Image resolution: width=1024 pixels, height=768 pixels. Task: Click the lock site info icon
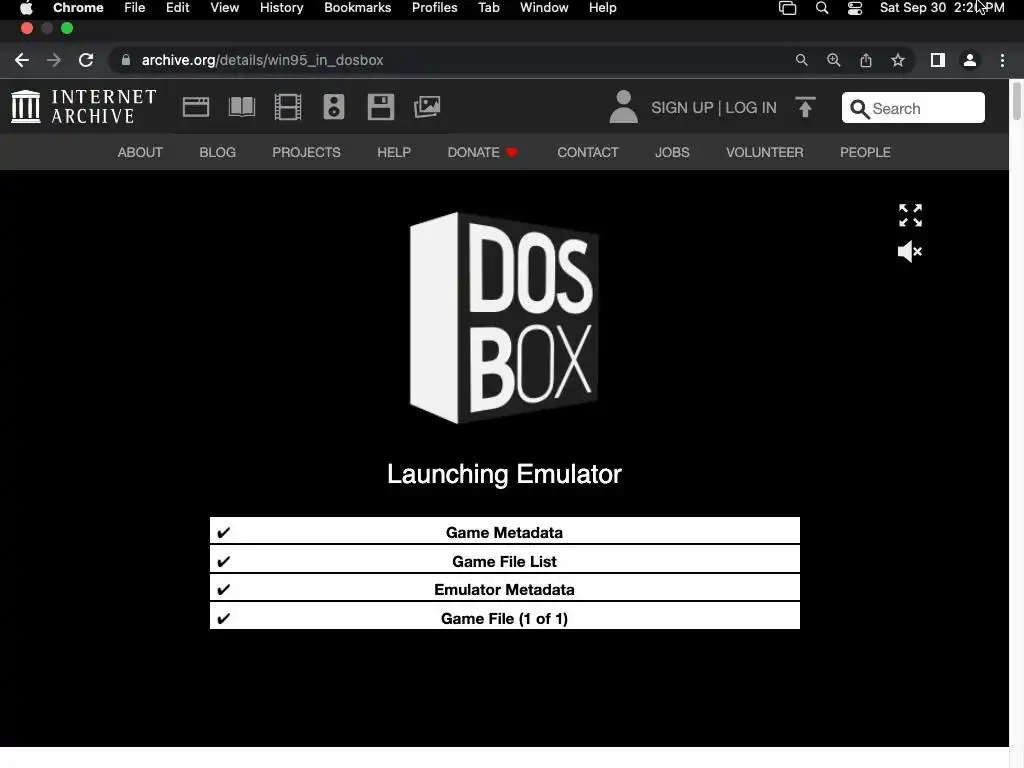[x=126, y=60]
